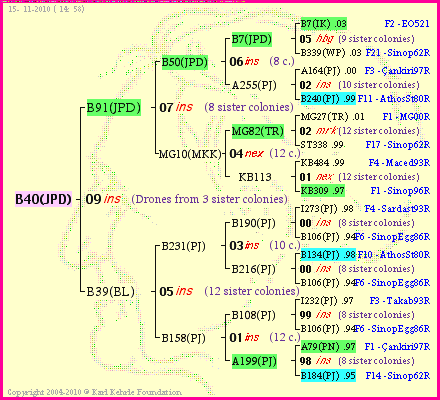This screenshot has width=440, height=400.
Task: Select the B339(WP) .03 entry
Action: [x=331, y=53]
